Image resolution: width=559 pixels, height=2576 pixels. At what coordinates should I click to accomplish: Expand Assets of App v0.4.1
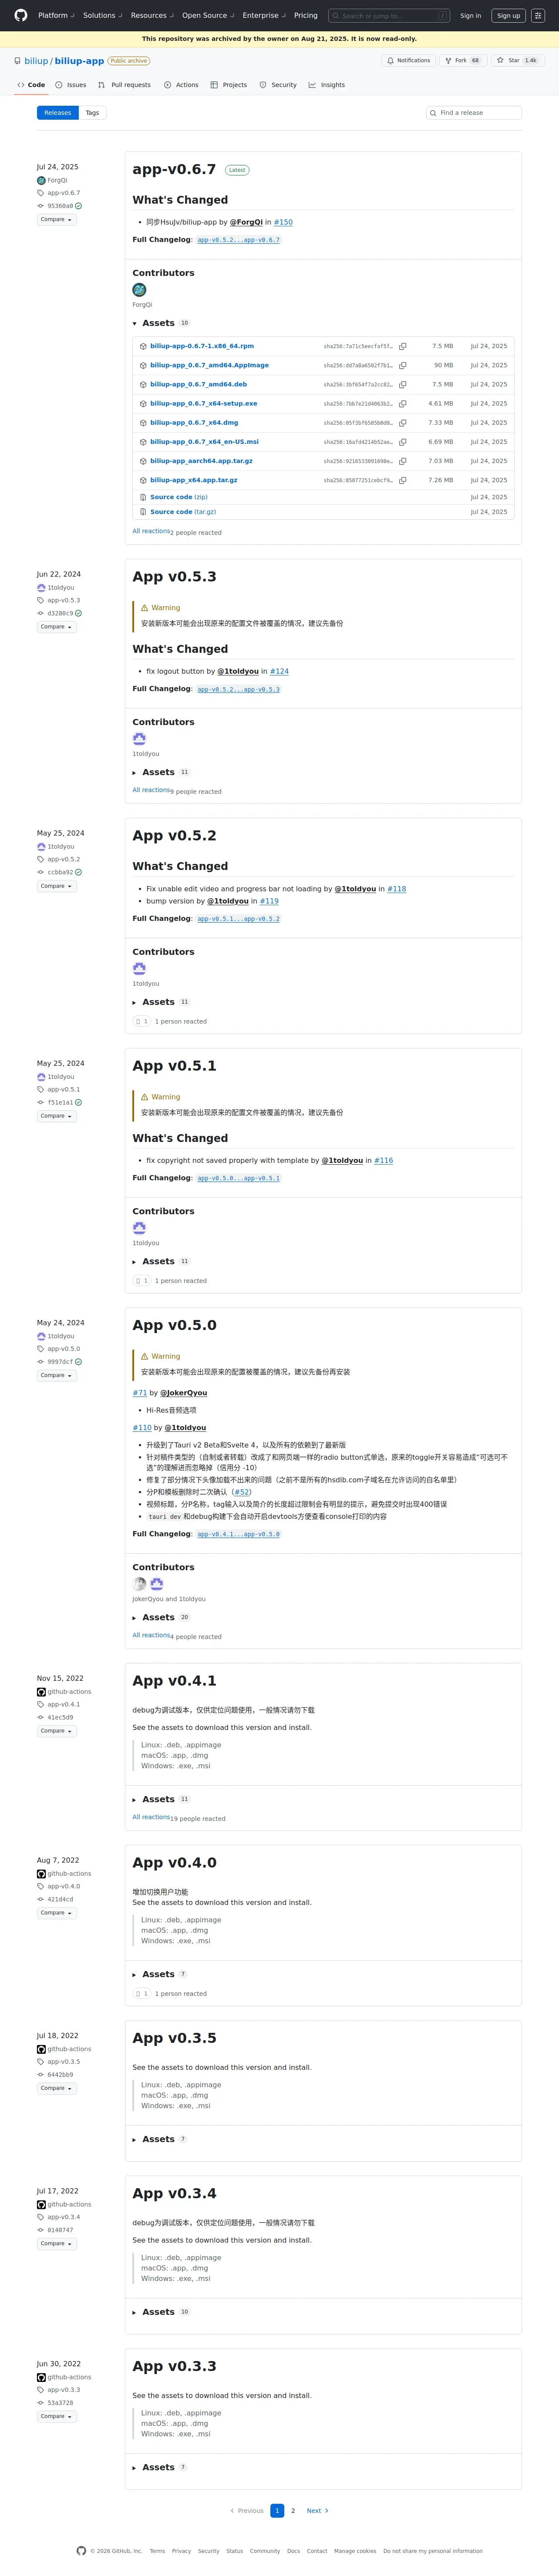tap(161, 1800)
